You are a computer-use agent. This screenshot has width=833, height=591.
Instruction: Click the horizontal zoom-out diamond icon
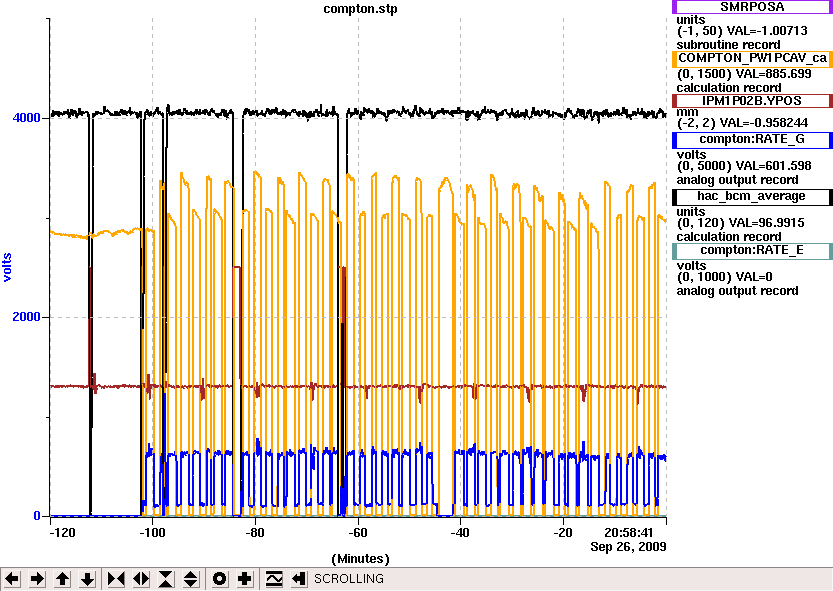coord(141,579)
